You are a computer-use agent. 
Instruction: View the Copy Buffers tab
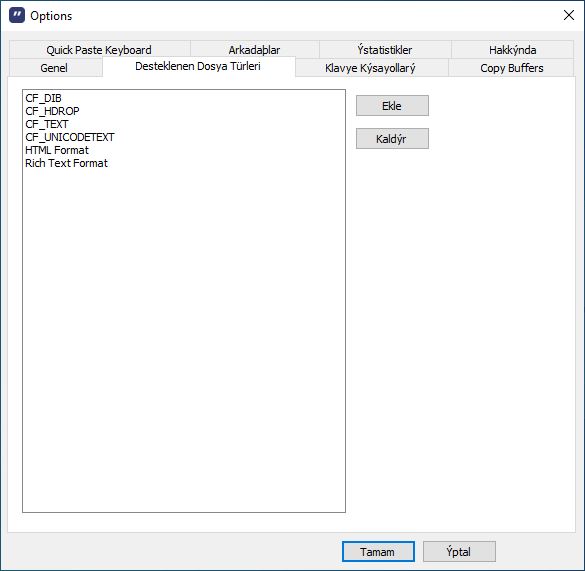512,68
